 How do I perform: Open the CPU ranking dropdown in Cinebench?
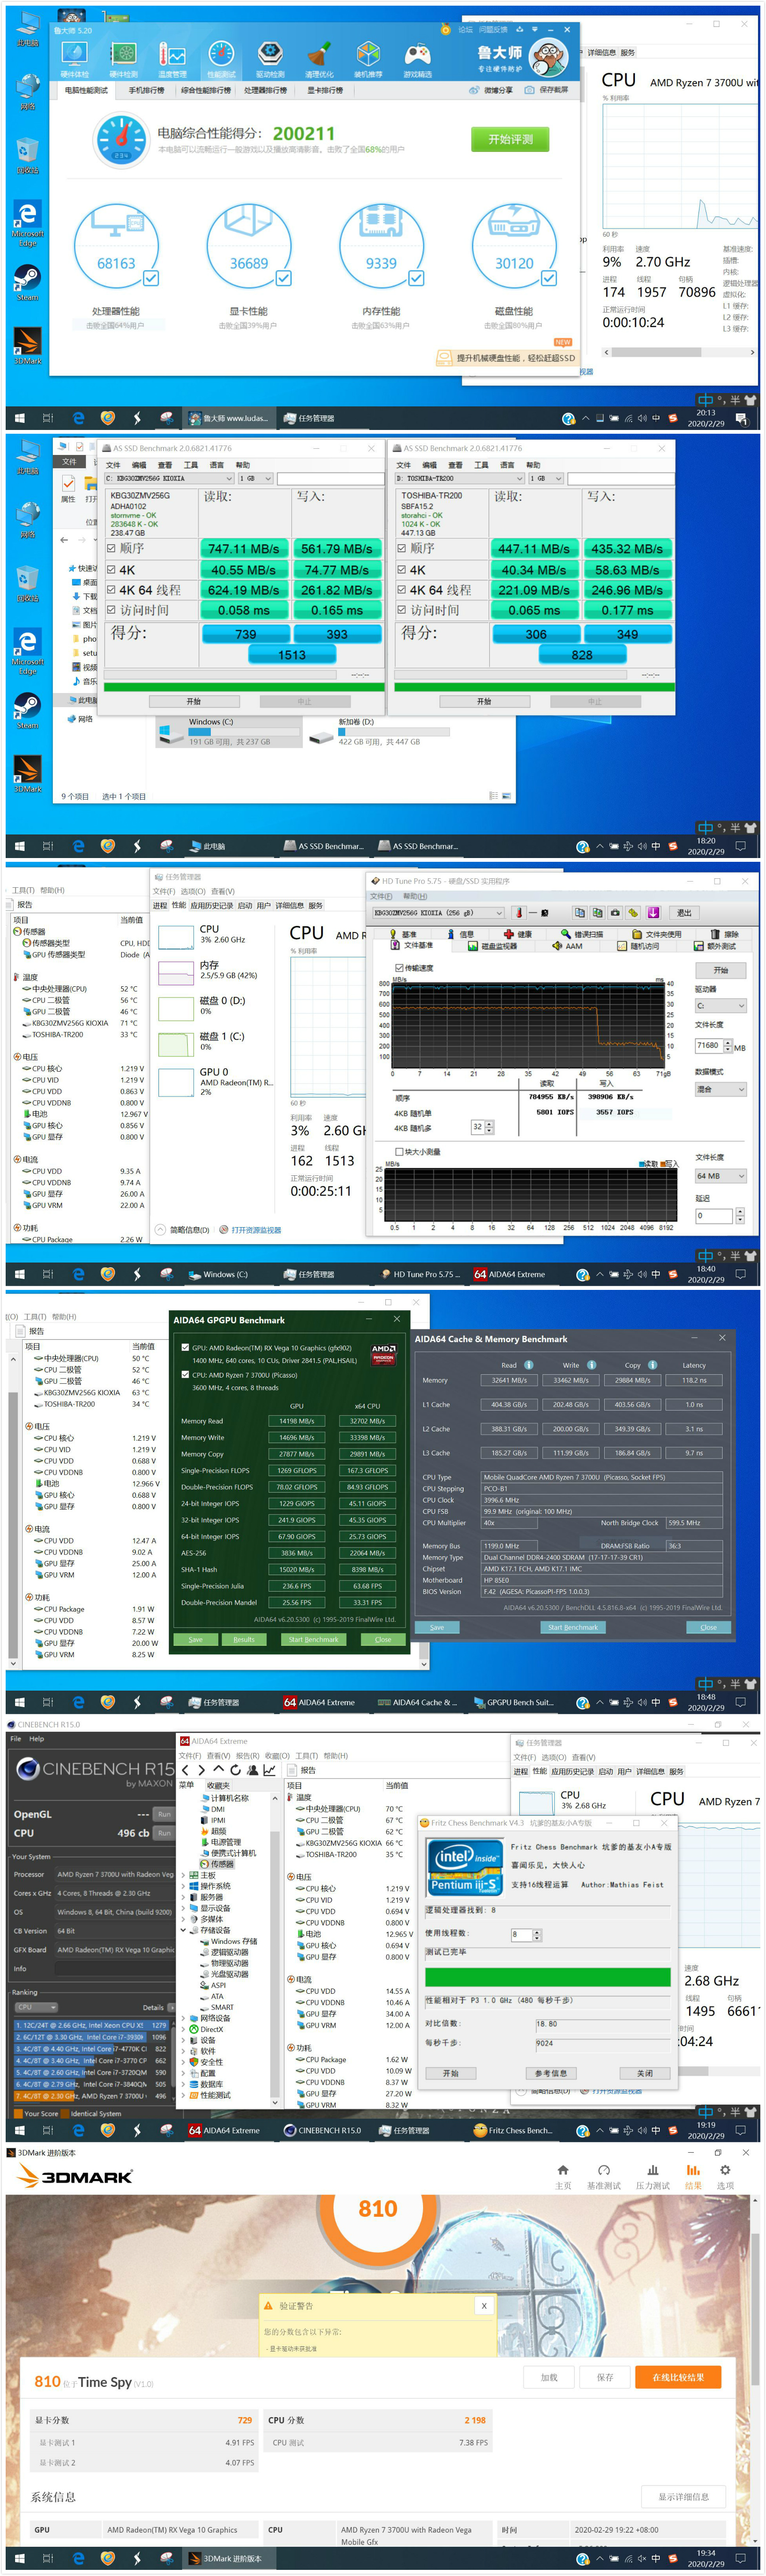[36, 2007]
